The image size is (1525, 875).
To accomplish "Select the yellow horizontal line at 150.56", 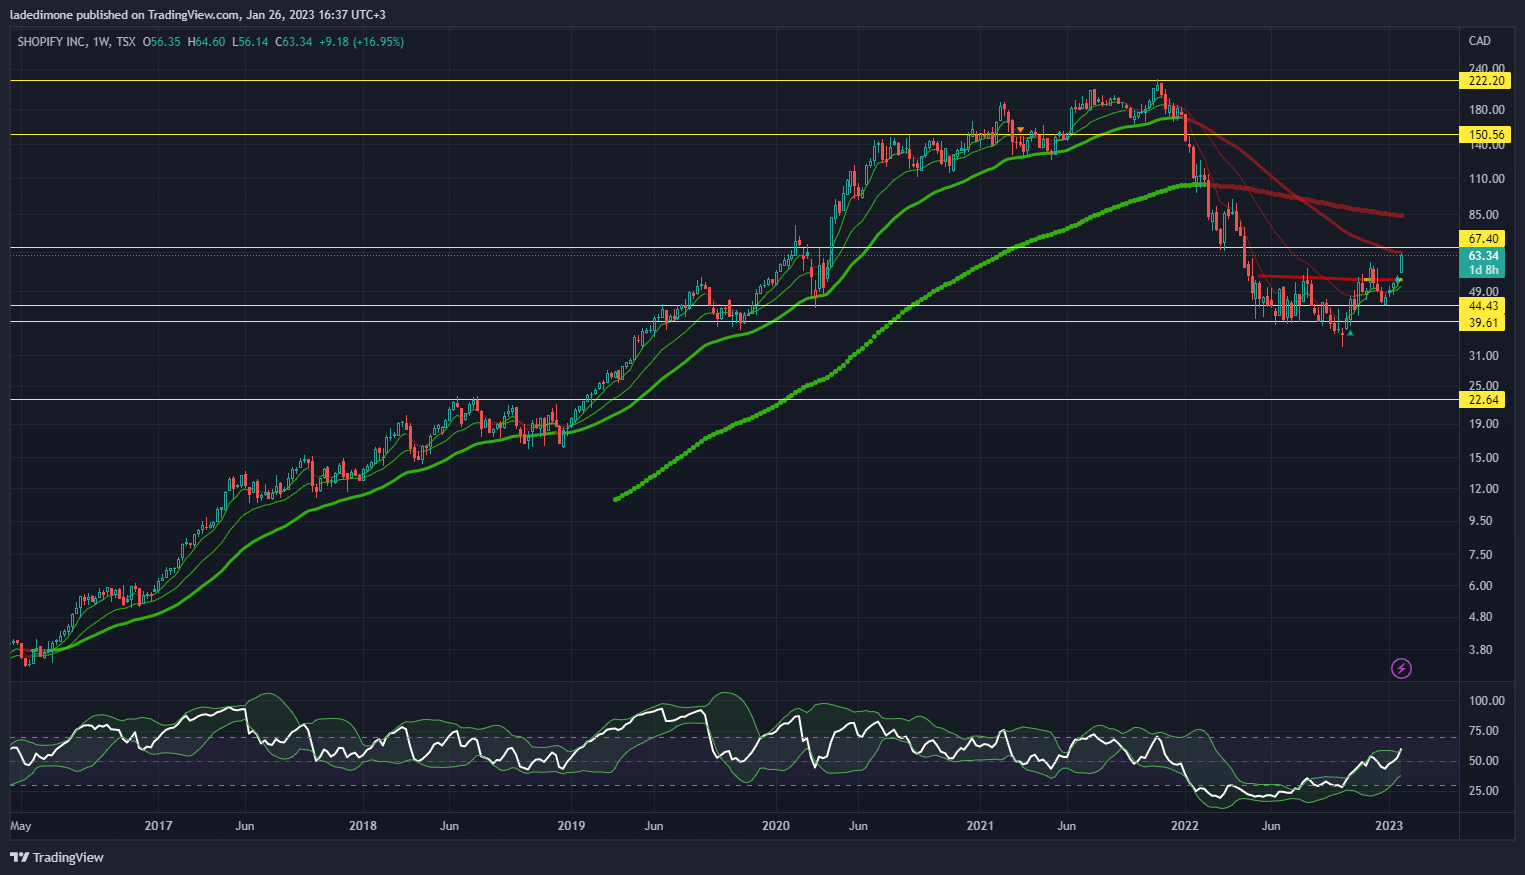I will point(734,134).
